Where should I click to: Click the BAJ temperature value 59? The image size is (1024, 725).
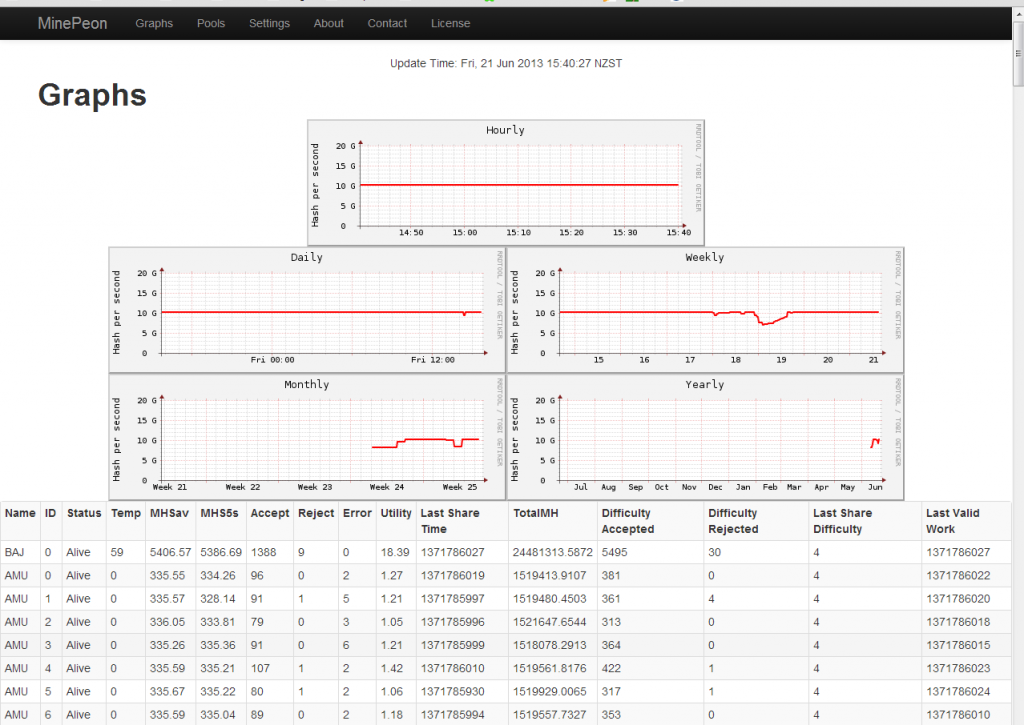pyautogui.click(x=117, y=553)
